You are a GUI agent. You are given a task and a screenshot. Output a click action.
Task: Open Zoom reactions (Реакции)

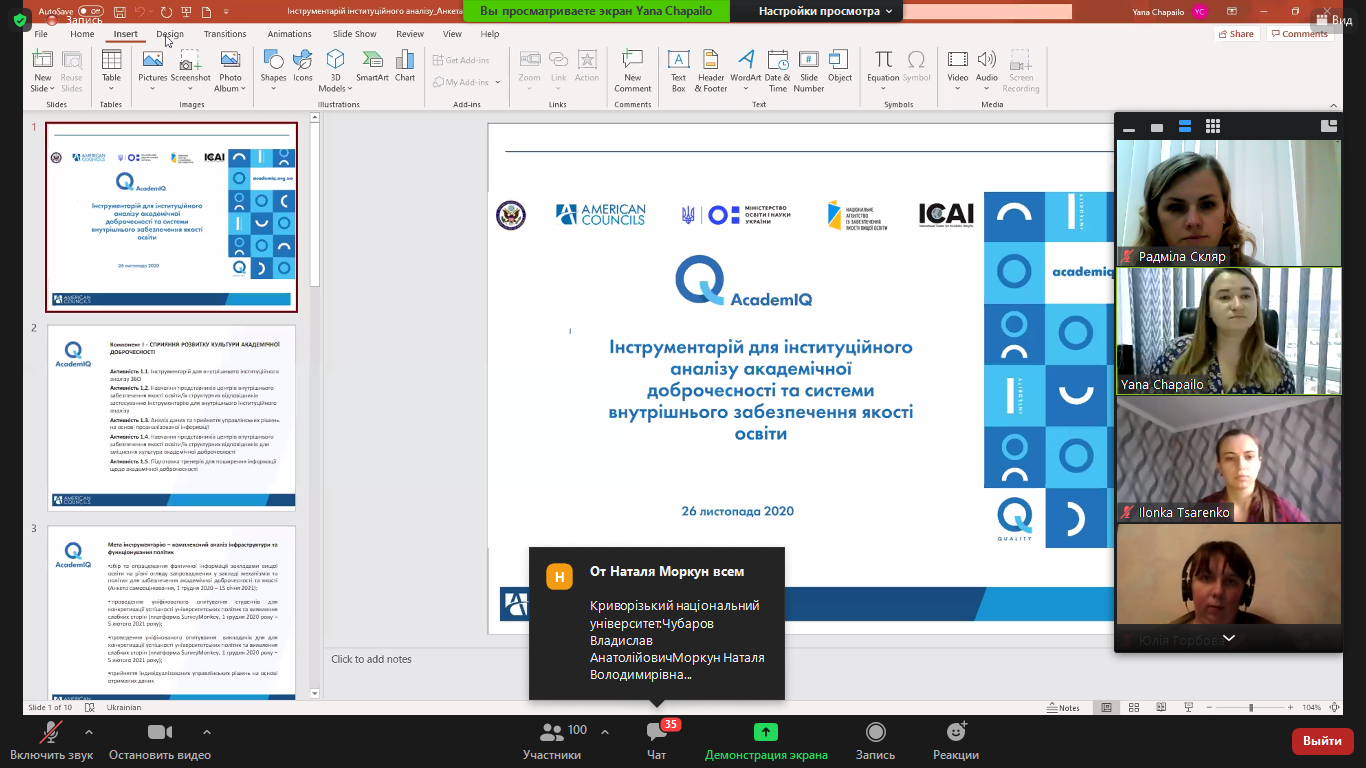click(955, 738)
